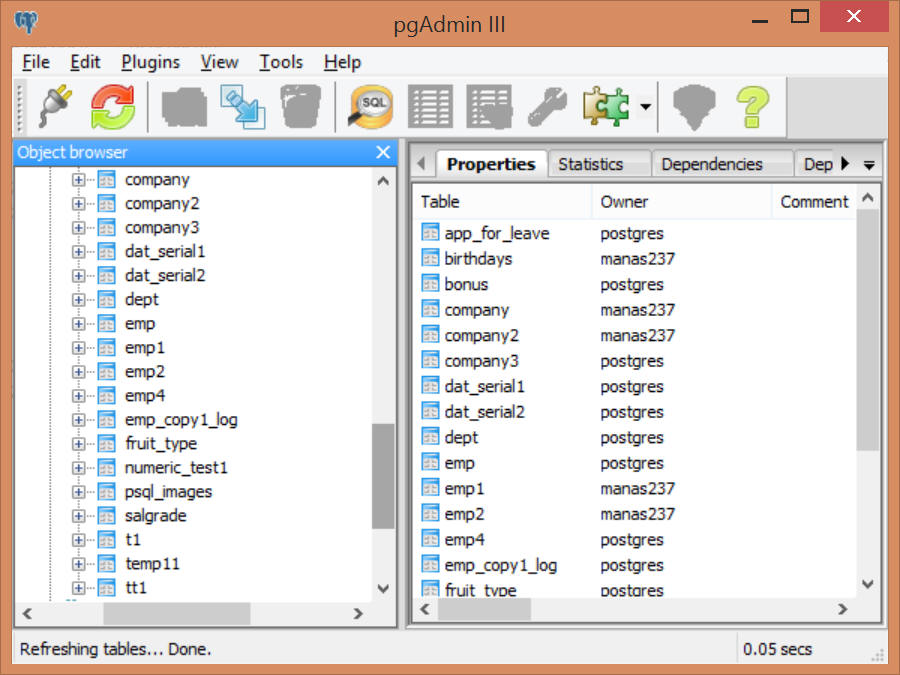Open the Edit menu
900x675 pixels.
click(85, 62)
